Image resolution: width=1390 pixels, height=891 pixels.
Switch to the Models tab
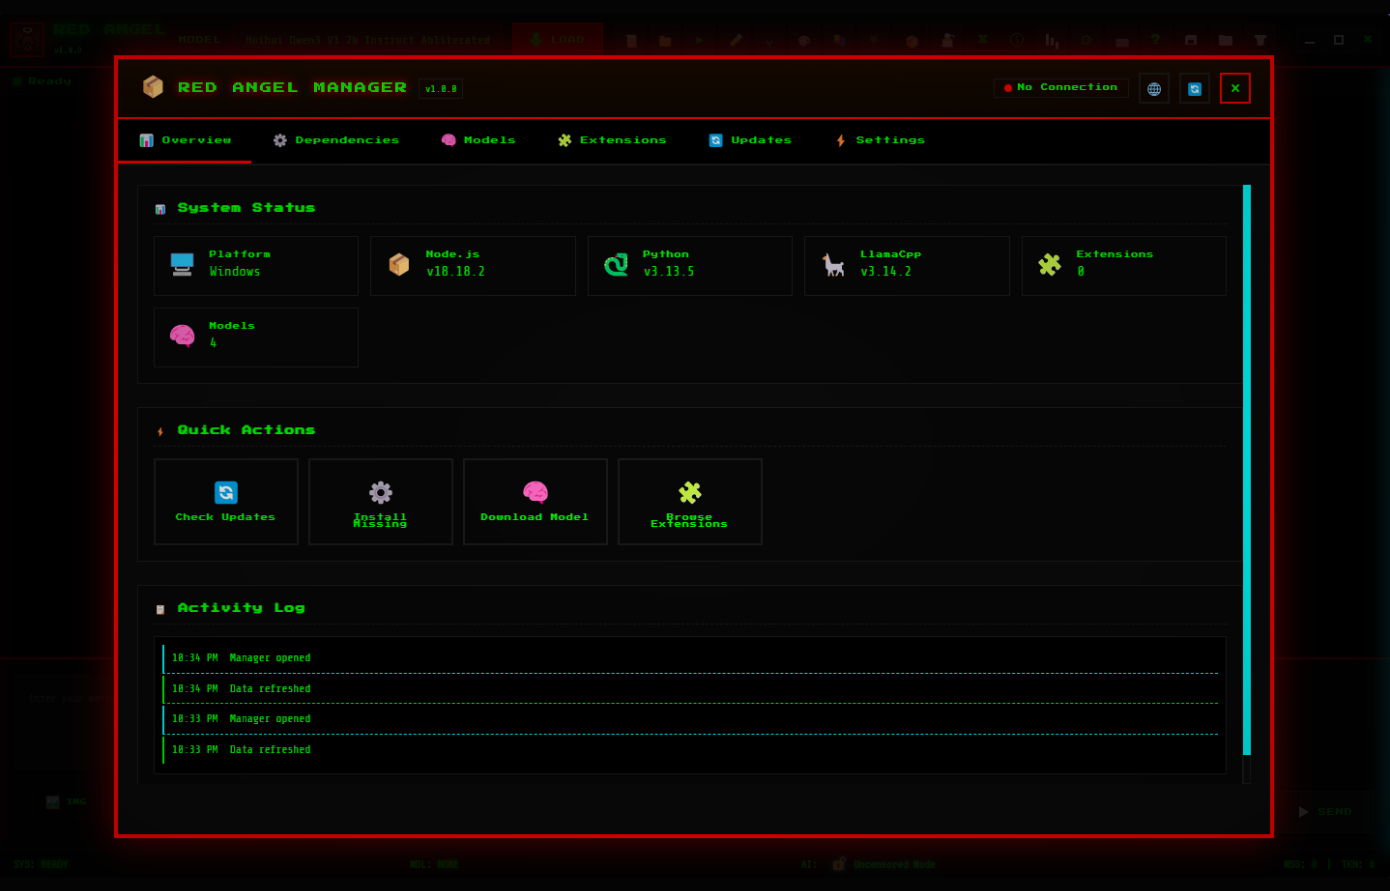coord(478,141)
